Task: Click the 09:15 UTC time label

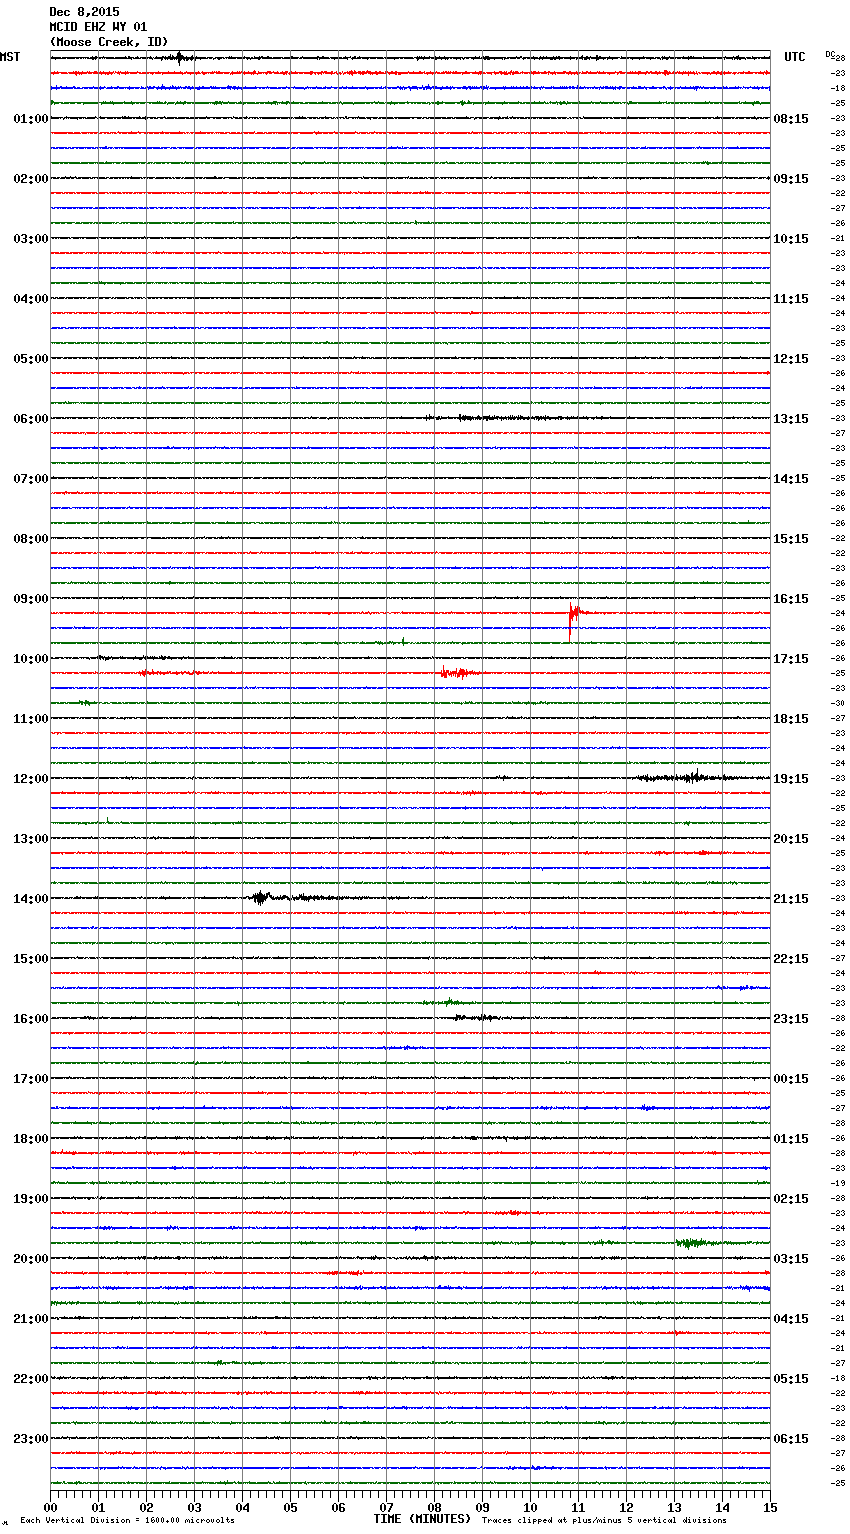Action: coord(791,179)
